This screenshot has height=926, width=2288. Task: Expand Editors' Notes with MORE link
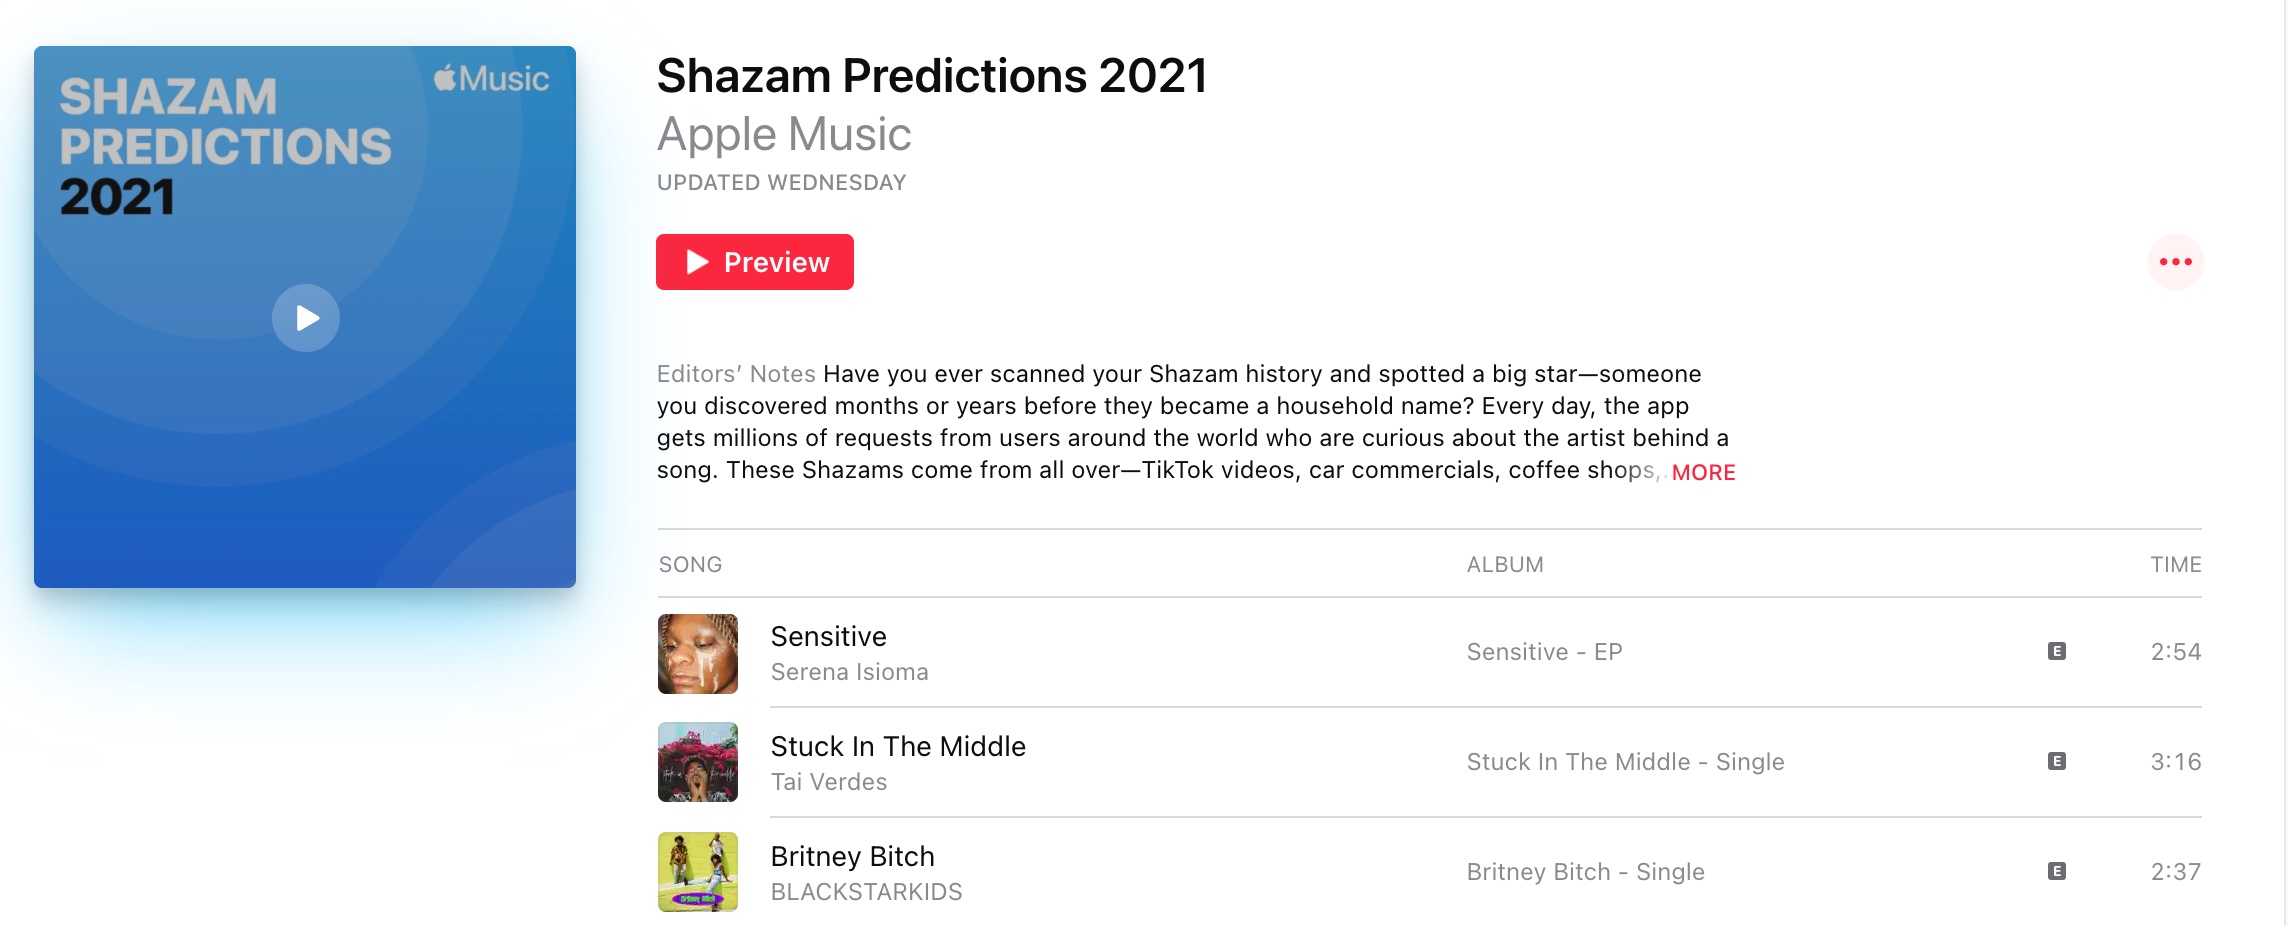click(x=1703, y=472)
